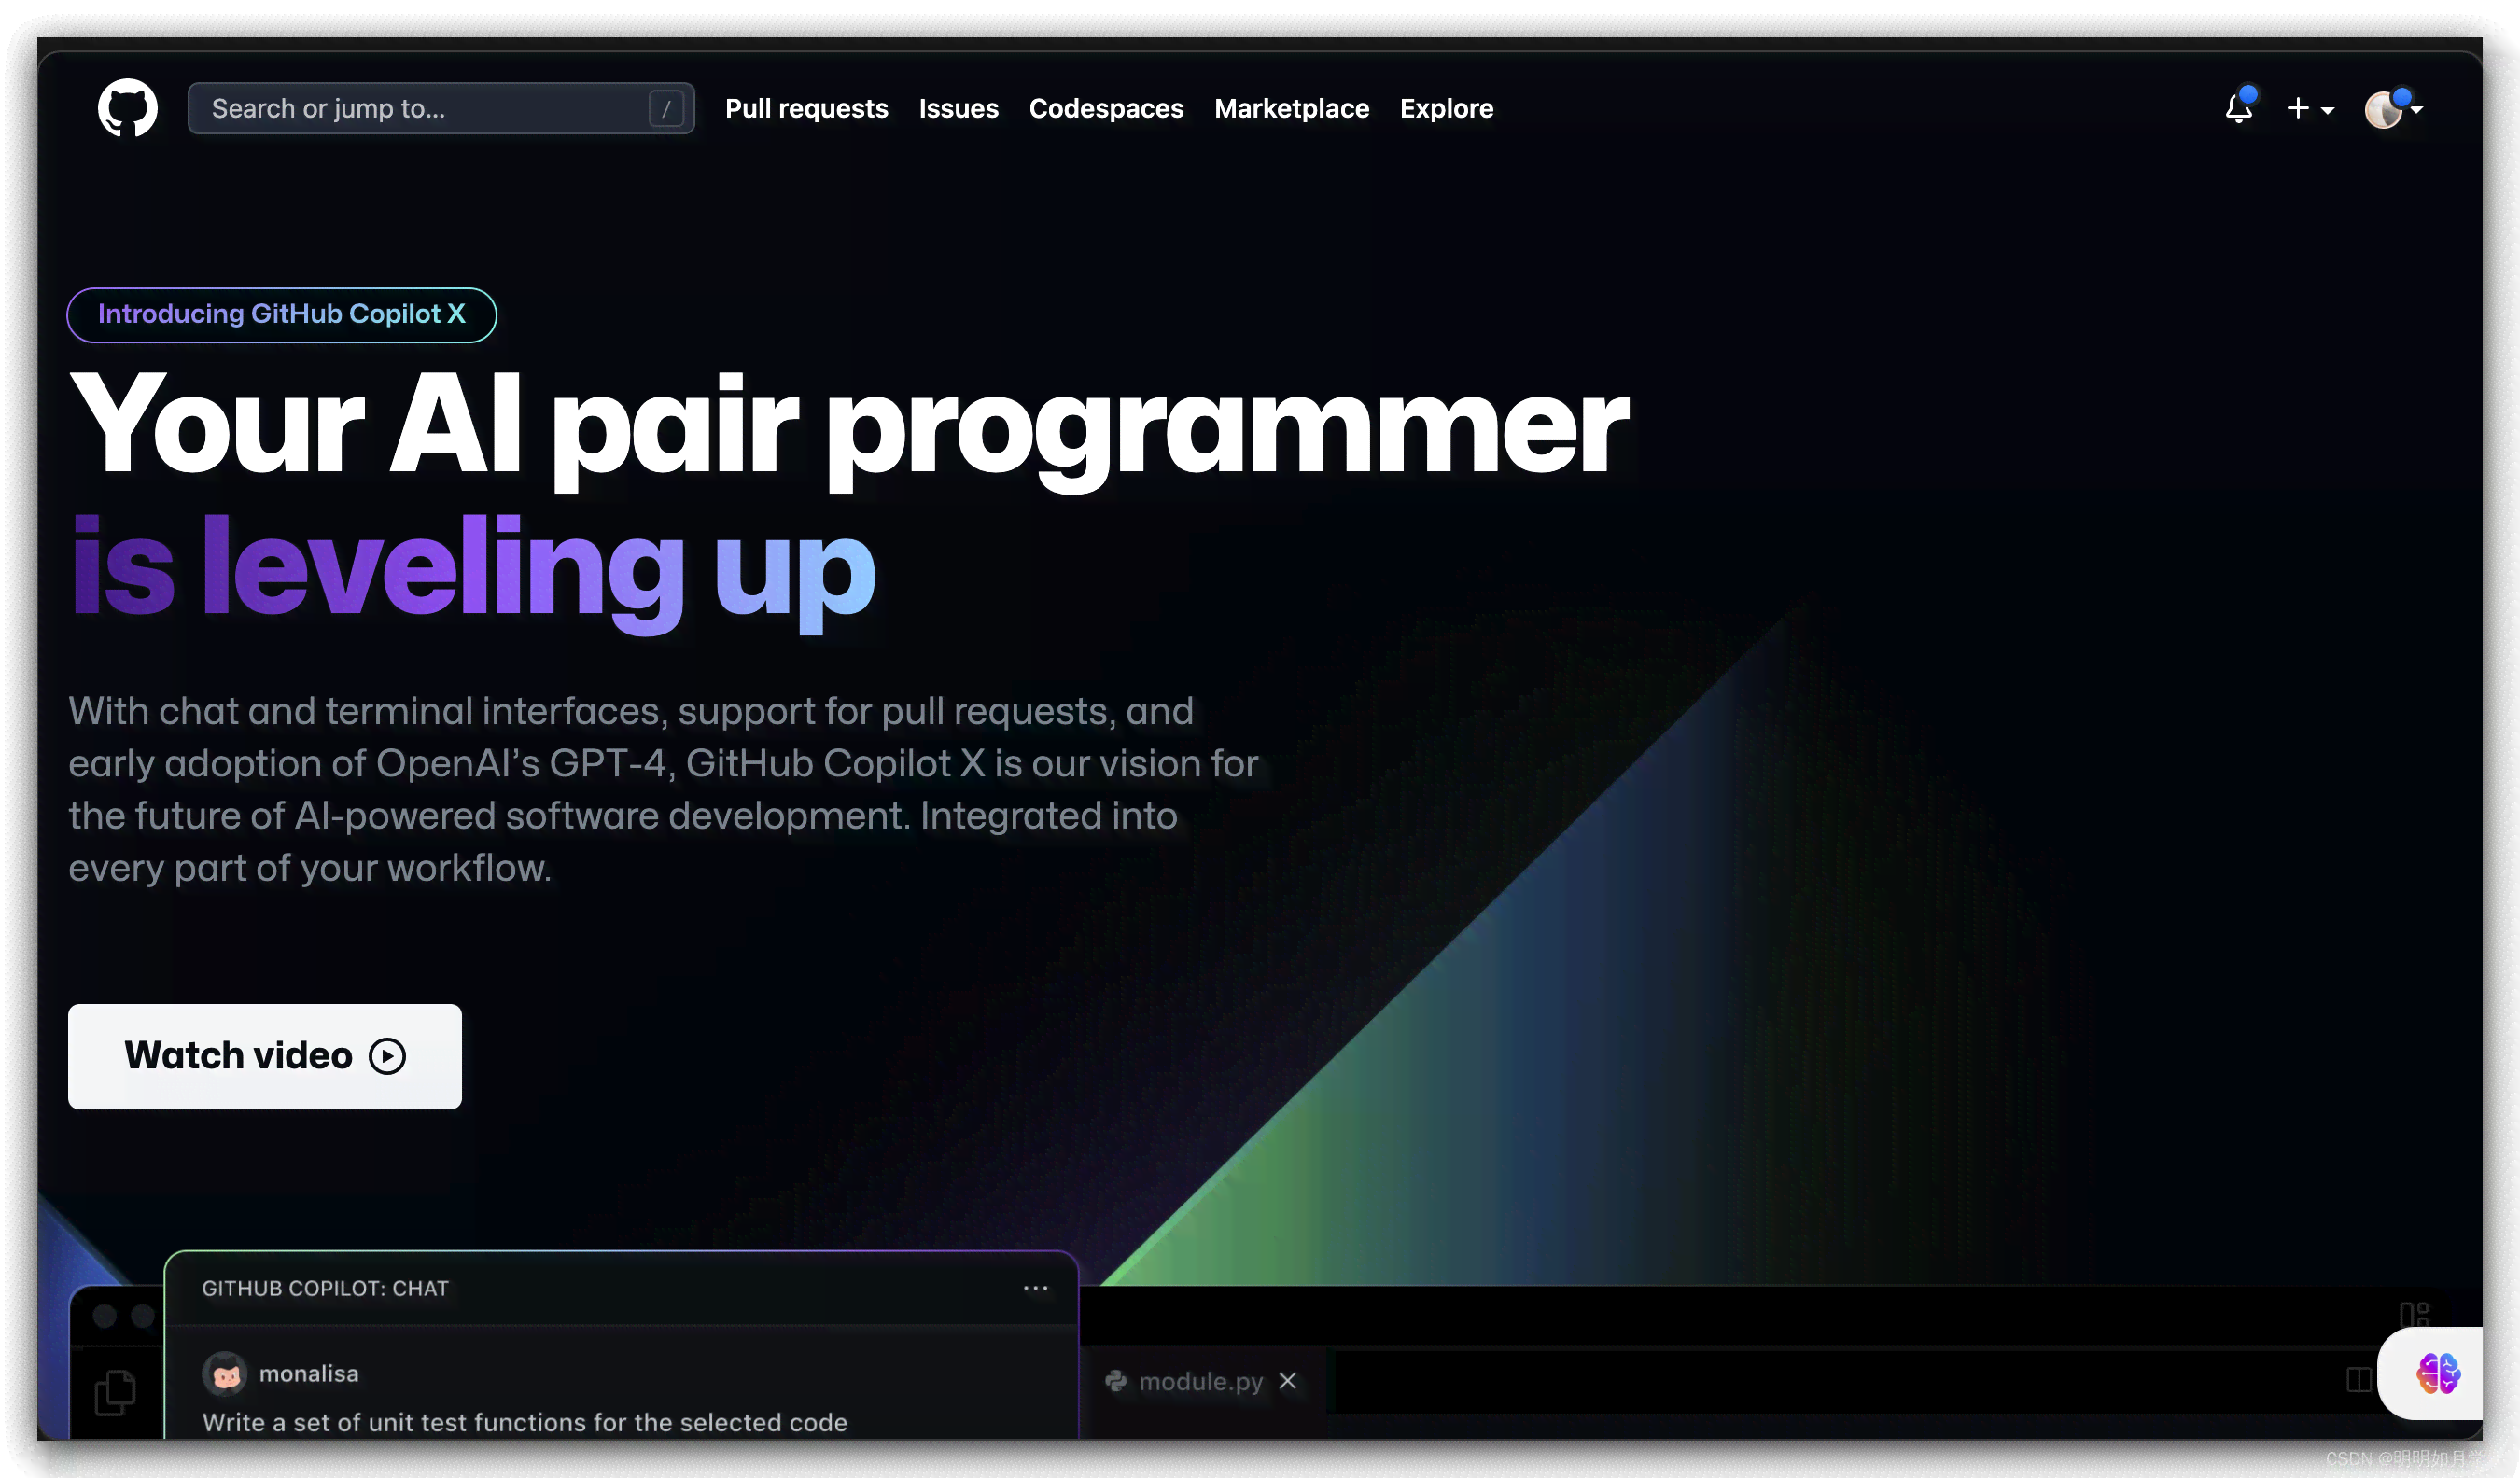This screenshot has height=1478, width=2520.
Task: Select Issues menu item
Action: click(958, 107)
